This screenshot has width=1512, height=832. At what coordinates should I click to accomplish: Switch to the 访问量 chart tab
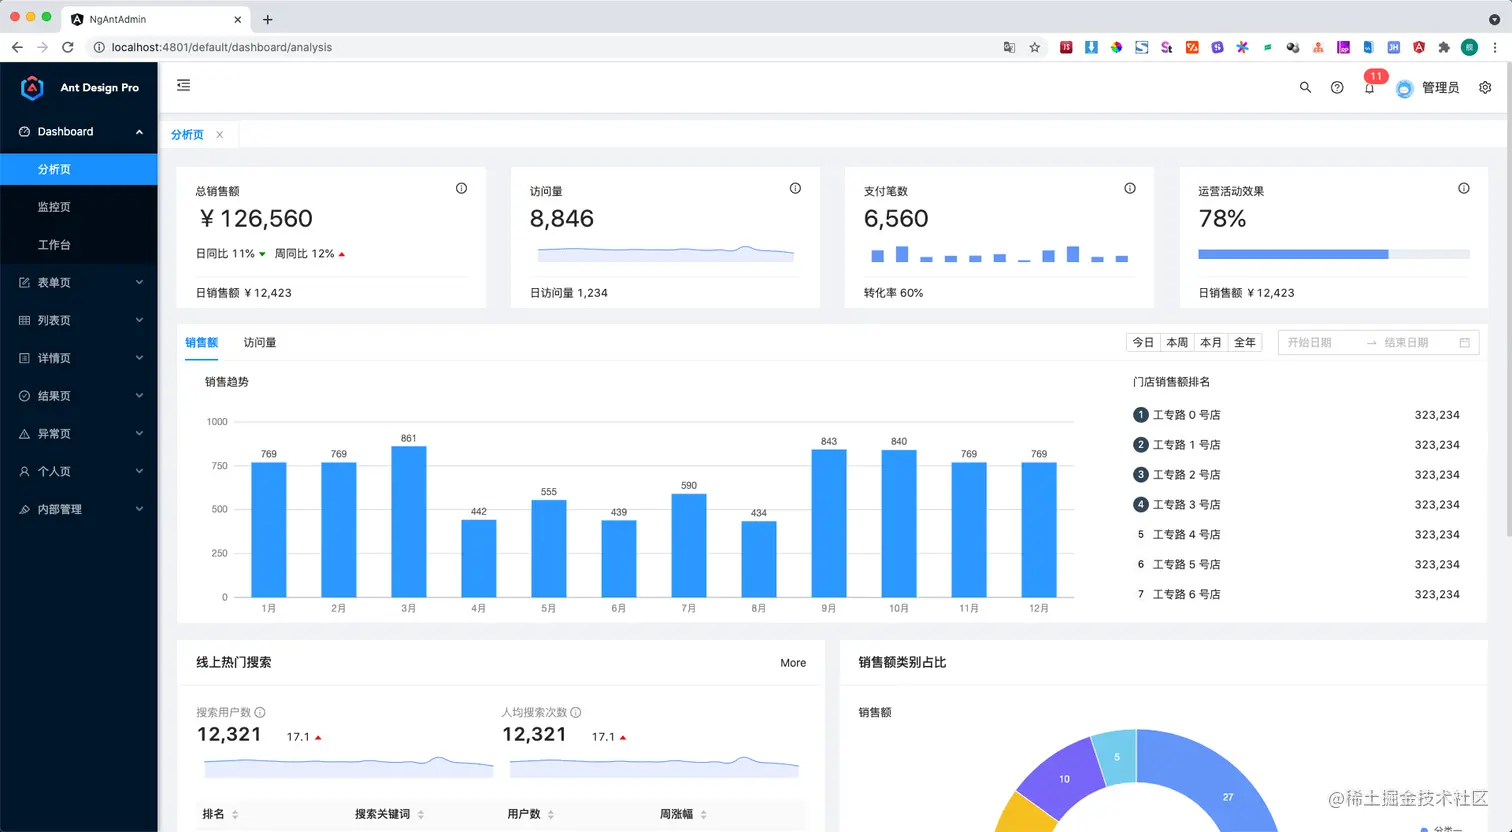[x=260, y=343]
